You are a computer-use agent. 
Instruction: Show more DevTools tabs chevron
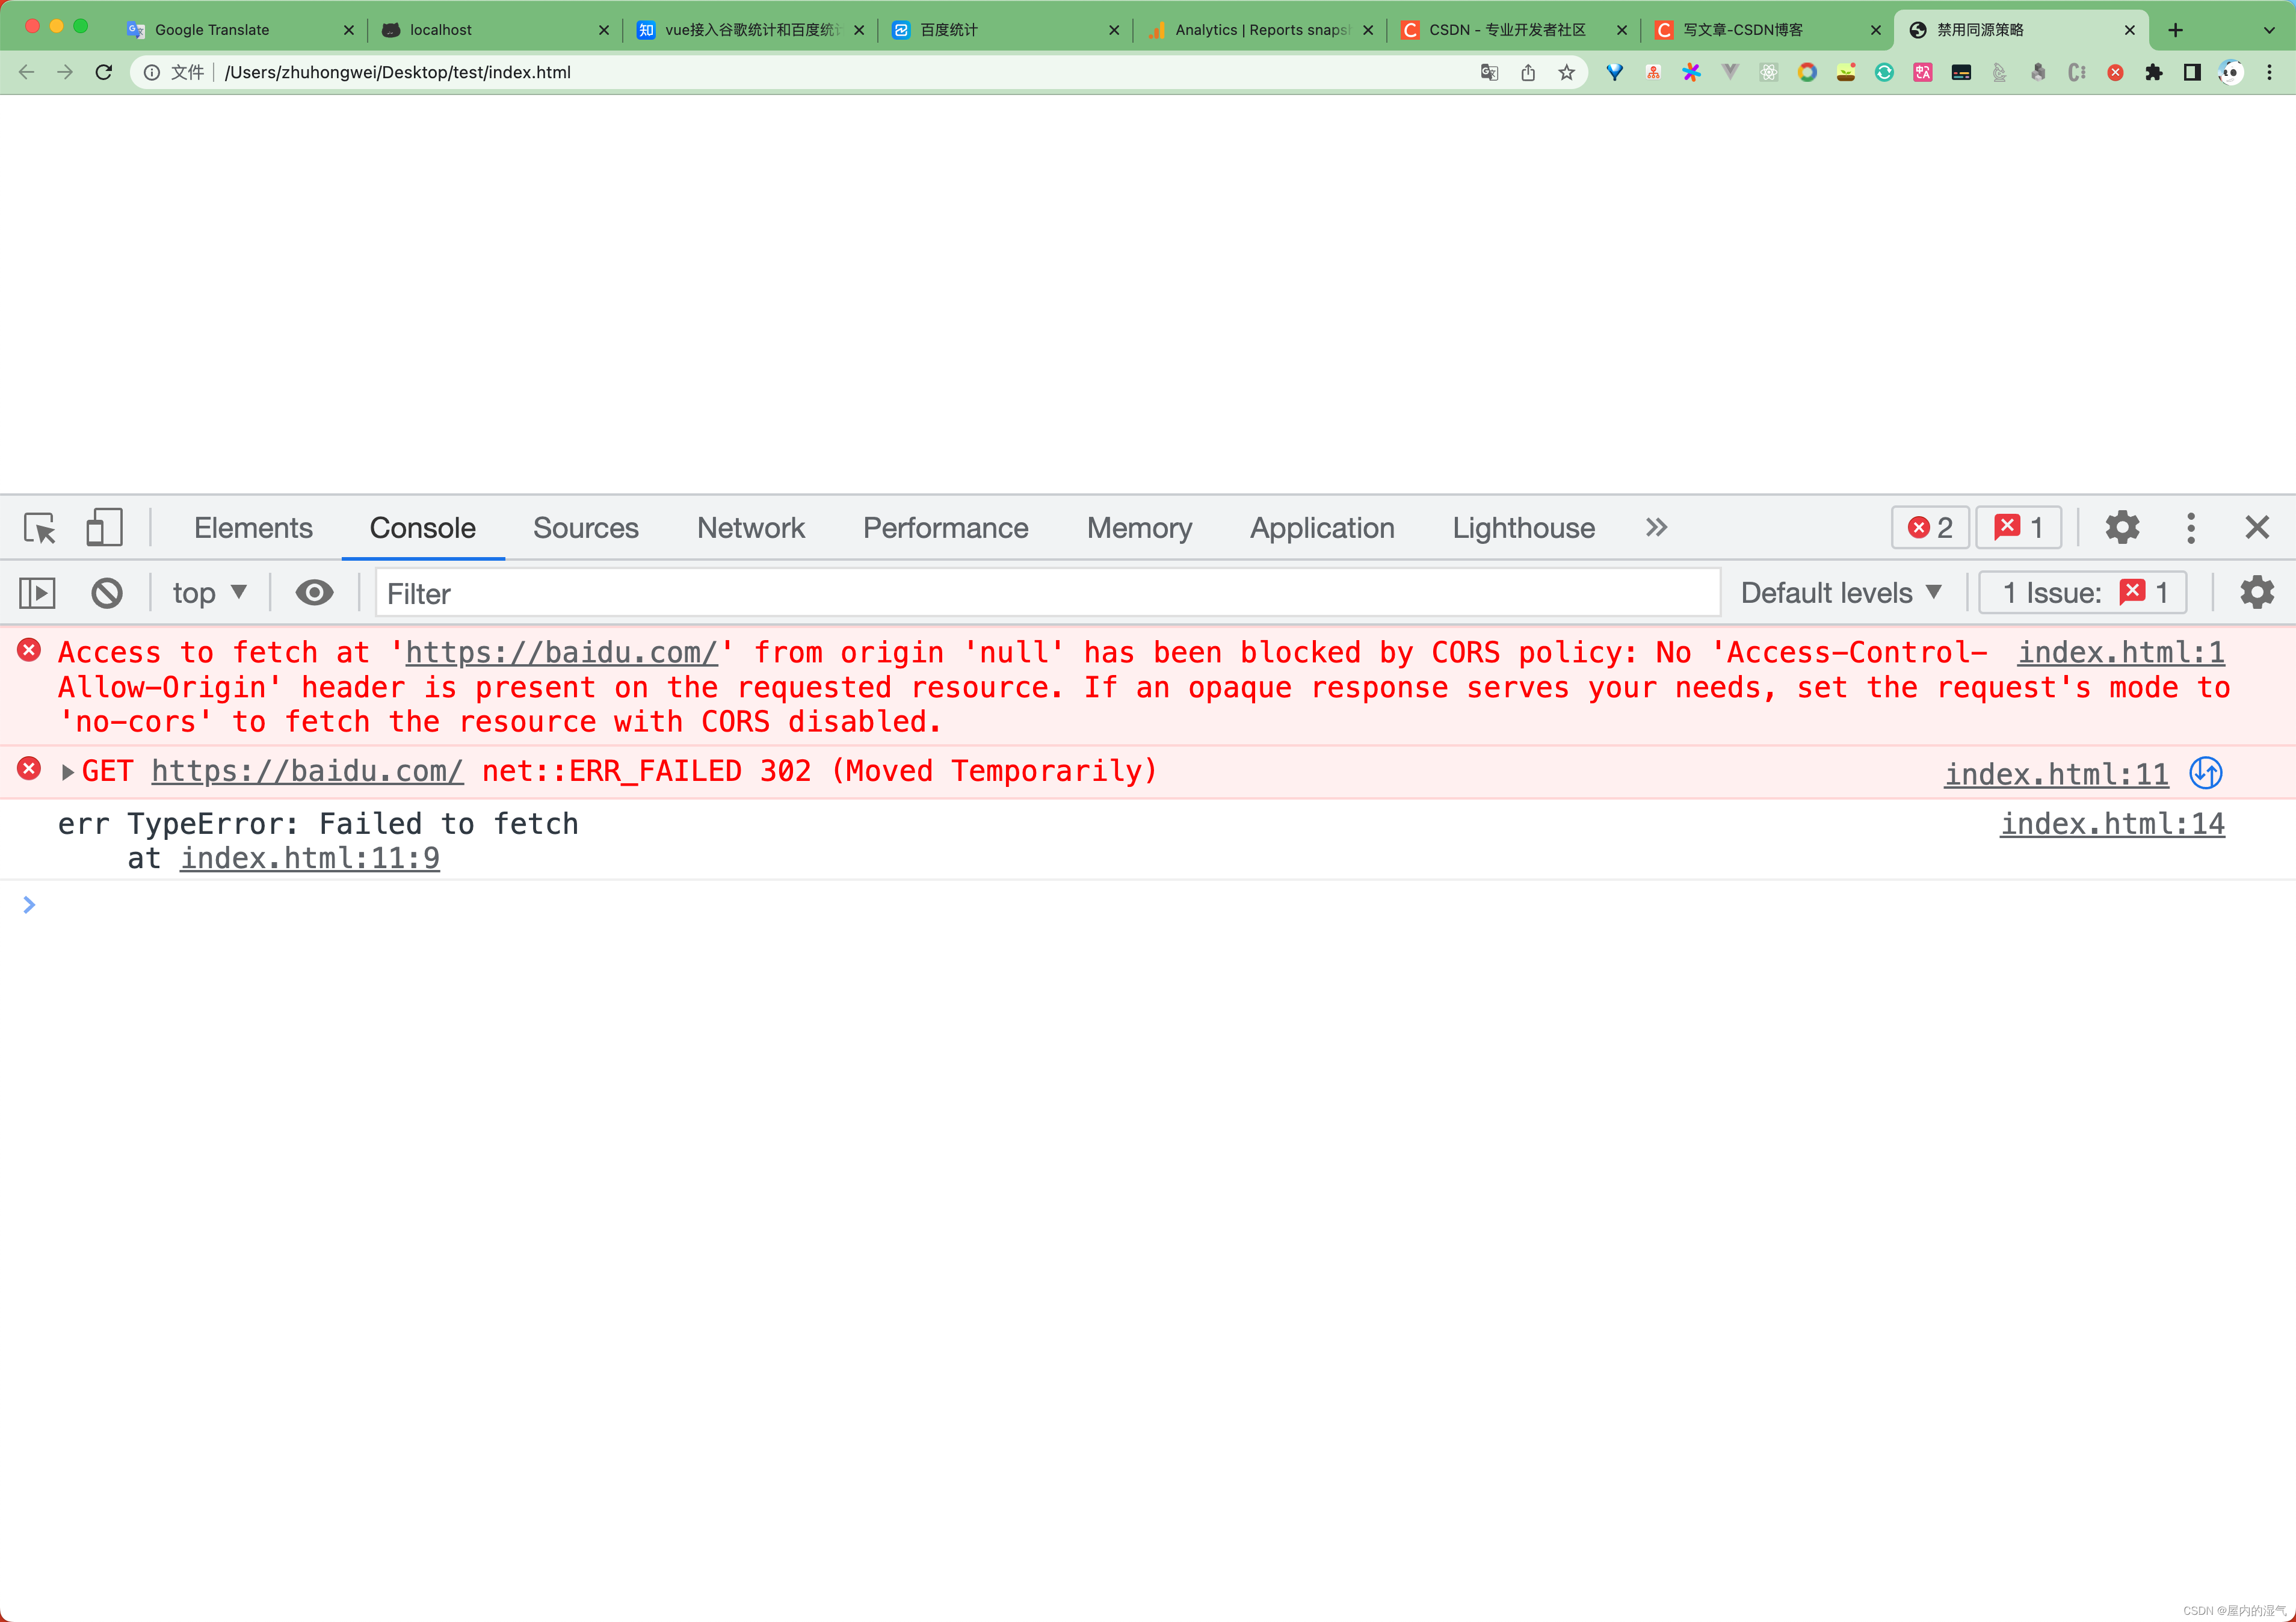(1656, 527)
